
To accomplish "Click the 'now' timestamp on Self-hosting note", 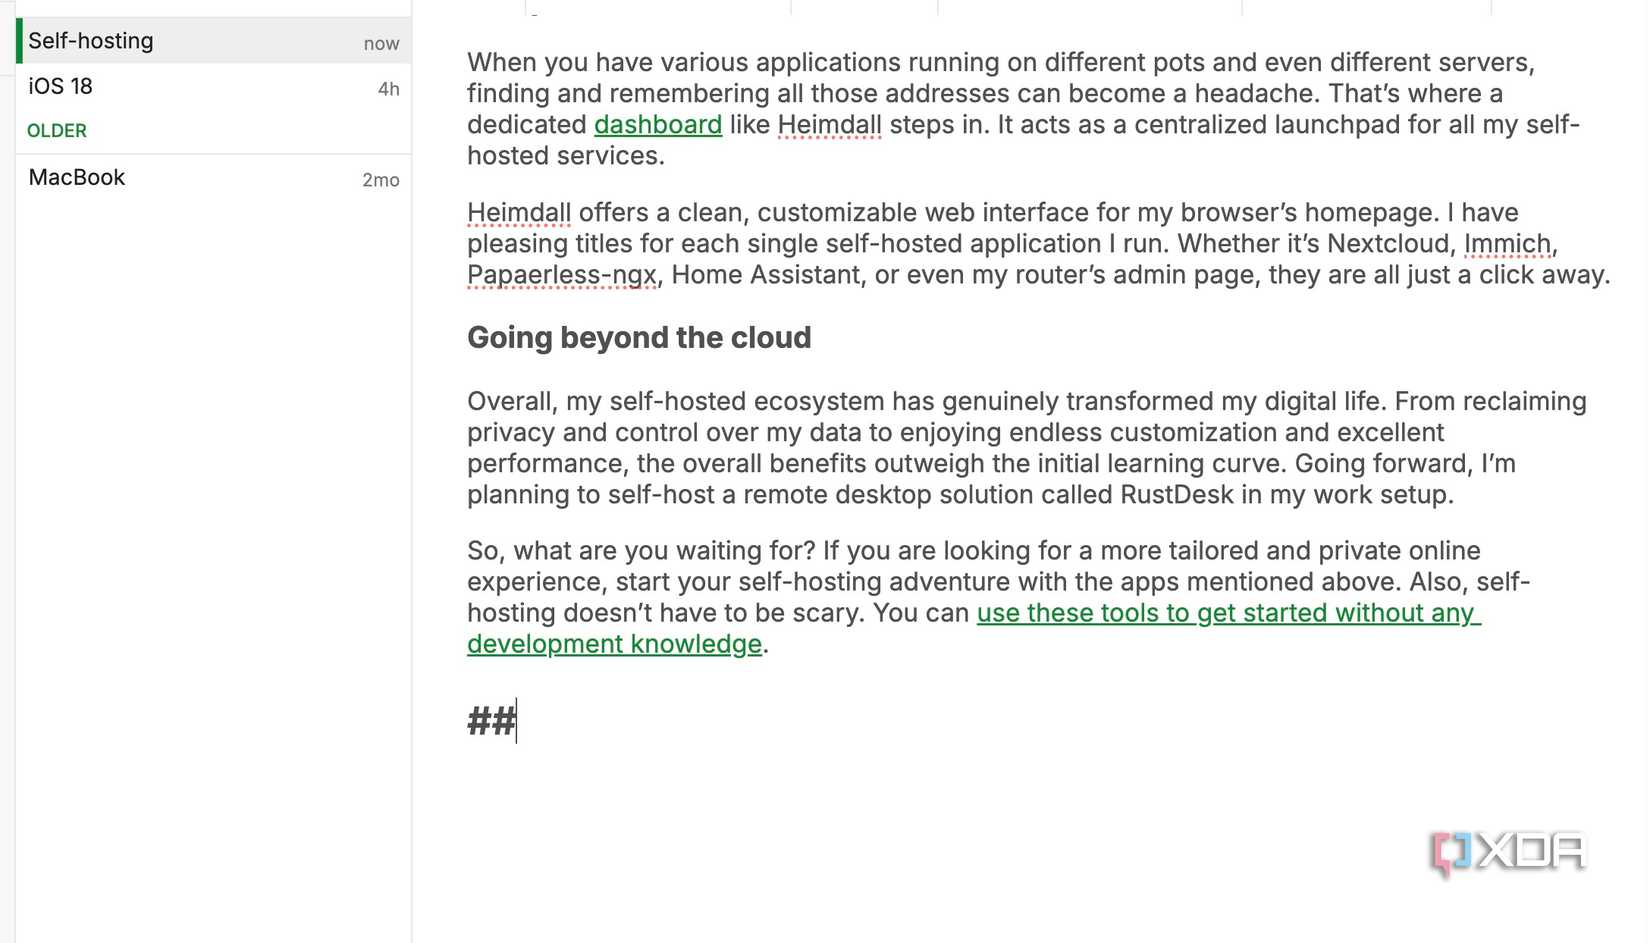I will (x=381, y=44).
